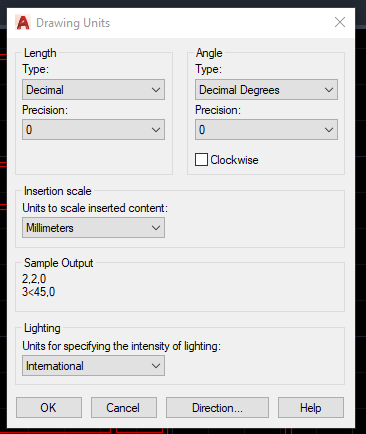This screenshot has width=366, height=434.
Task: Confirm settings with the OK button
Action: [49, 407]
